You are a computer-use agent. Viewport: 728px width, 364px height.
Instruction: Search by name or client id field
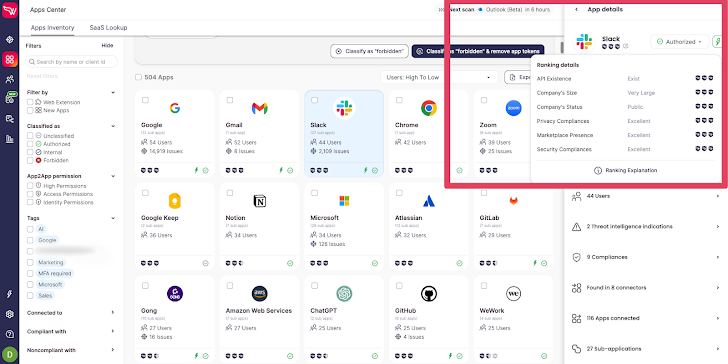tap(72, 62)
